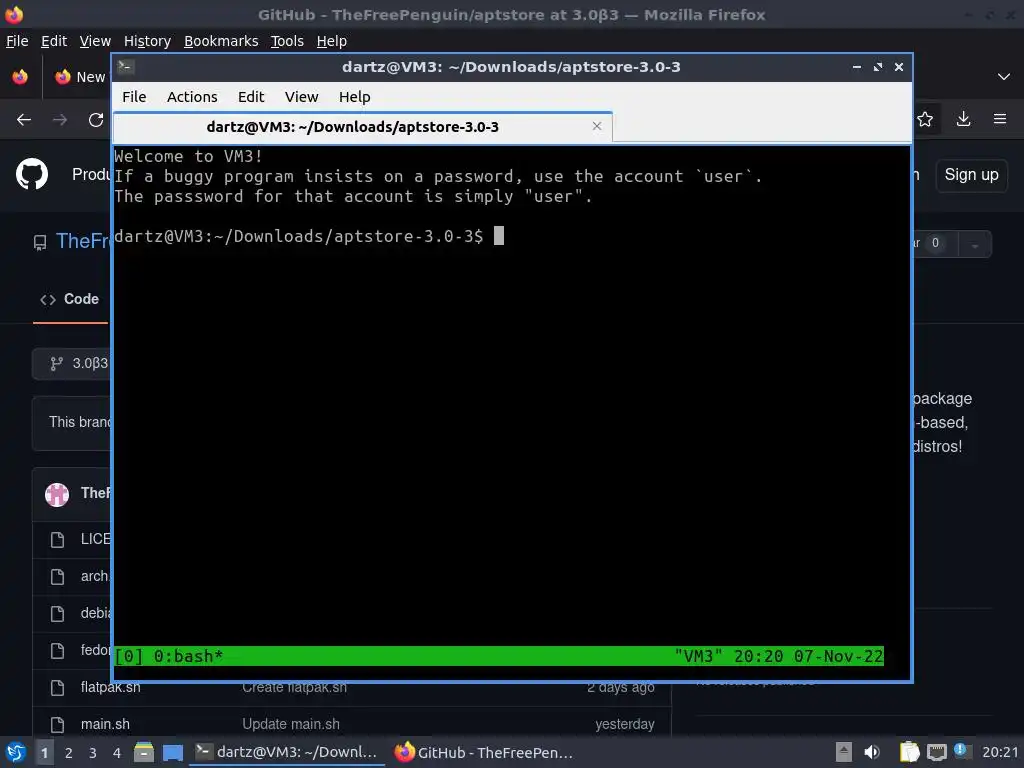Viewport: 1024px width, 768px height.
Task: Switch to workspace 4 in the pager
Action: pos(117,753)
